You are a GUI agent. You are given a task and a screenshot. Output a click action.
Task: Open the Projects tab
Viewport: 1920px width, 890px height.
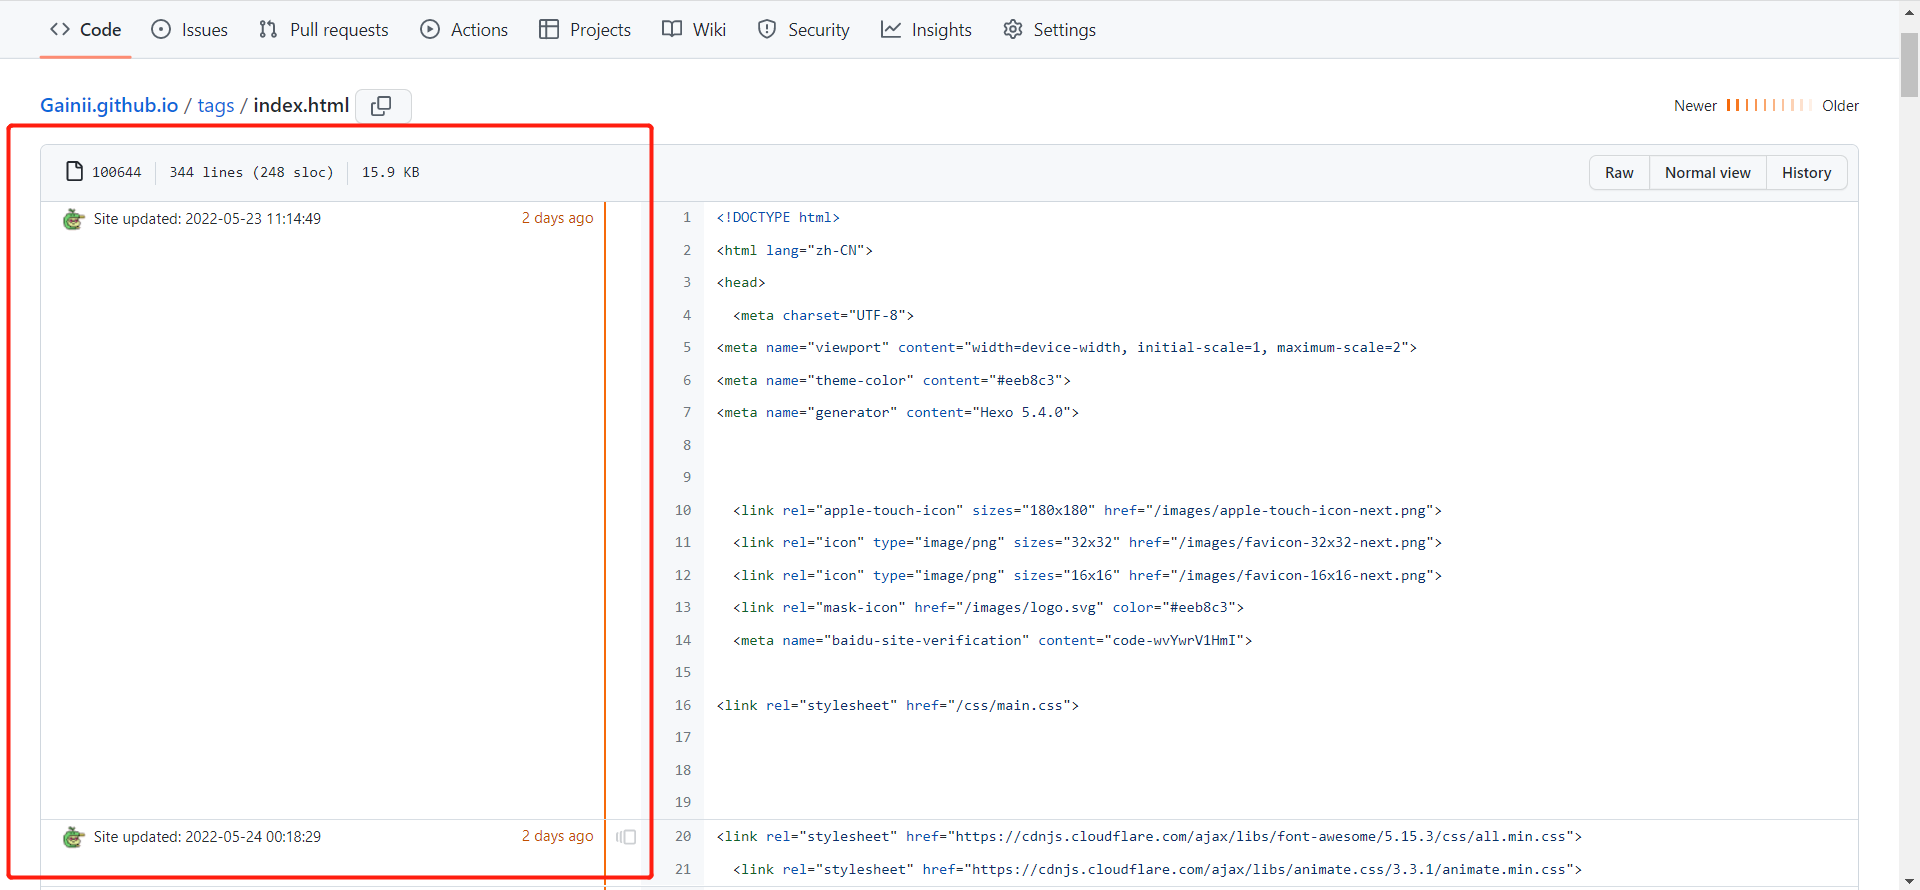point(585,29)
